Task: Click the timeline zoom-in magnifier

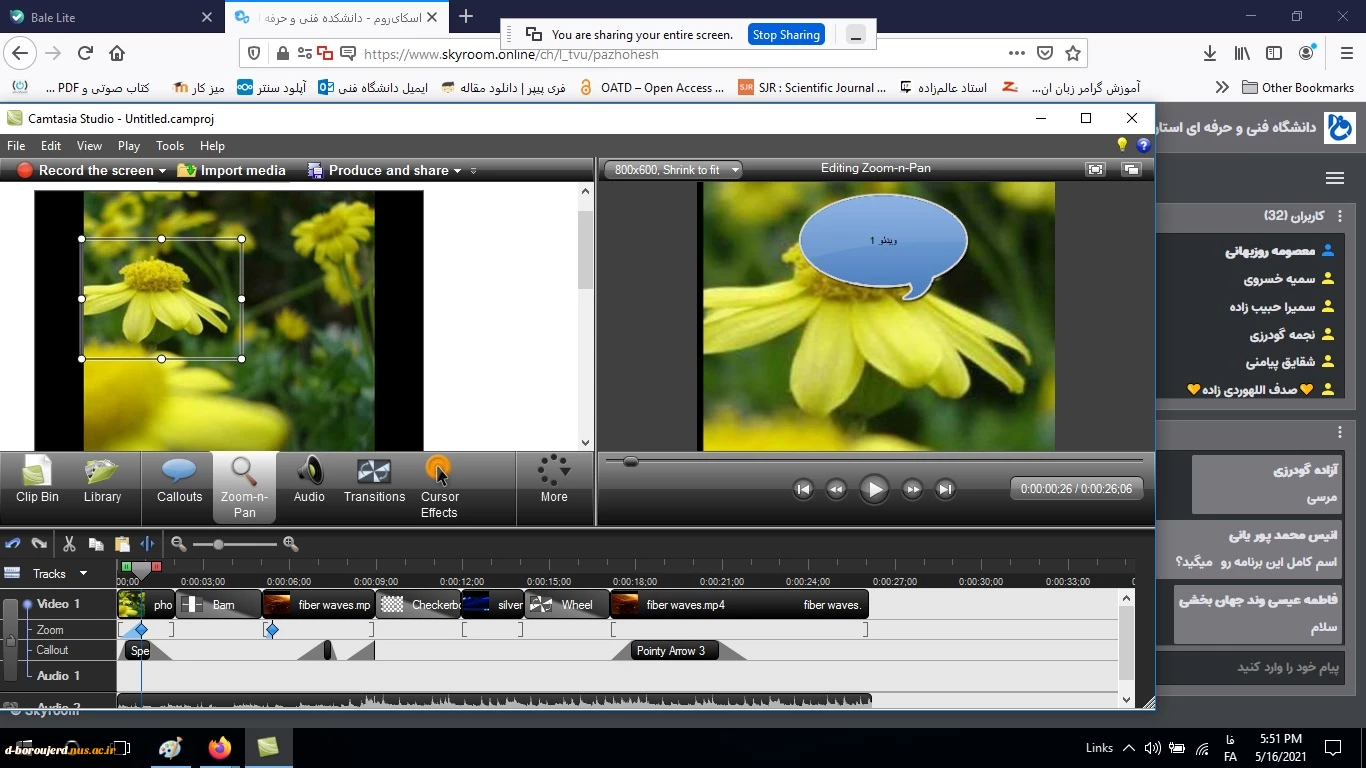Action: (291, 544)
